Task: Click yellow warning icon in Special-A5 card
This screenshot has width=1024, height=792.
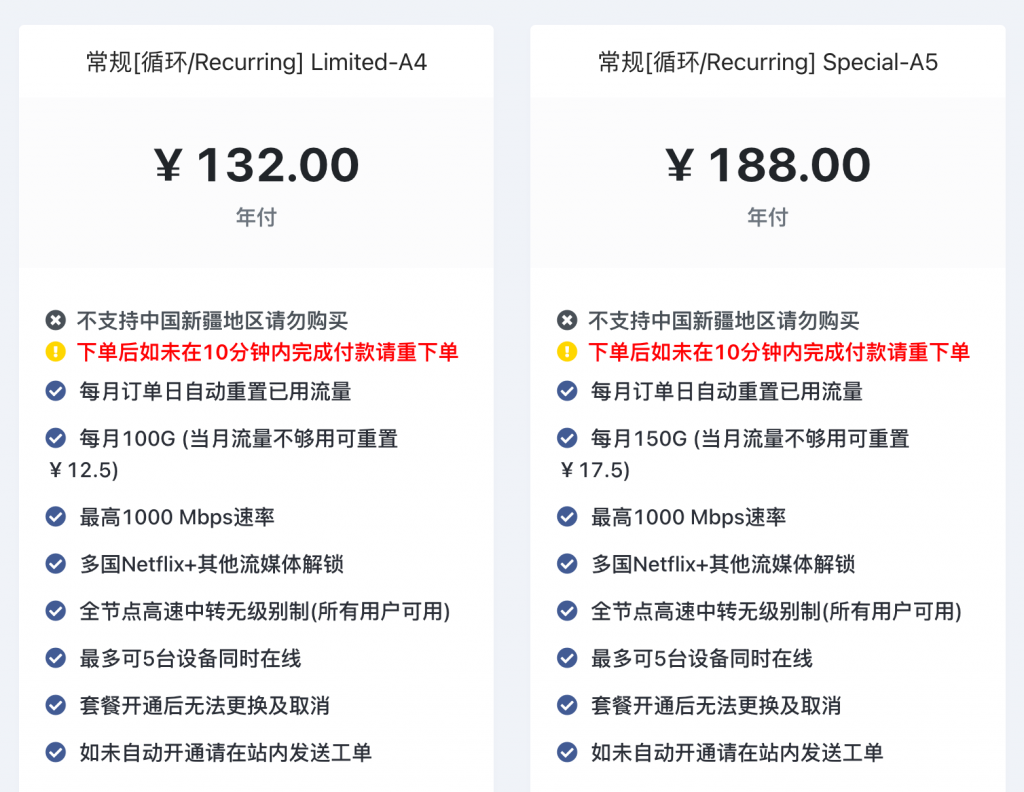Action: coord(567,352)
